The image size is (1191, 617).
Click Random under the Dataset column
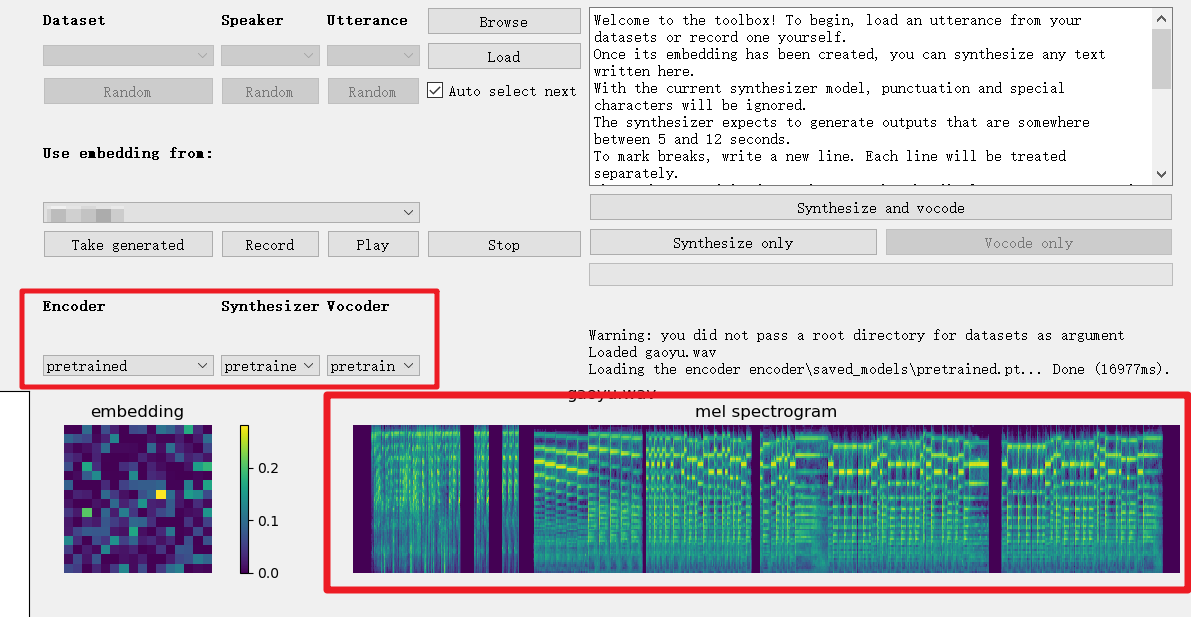pos(128,91)
